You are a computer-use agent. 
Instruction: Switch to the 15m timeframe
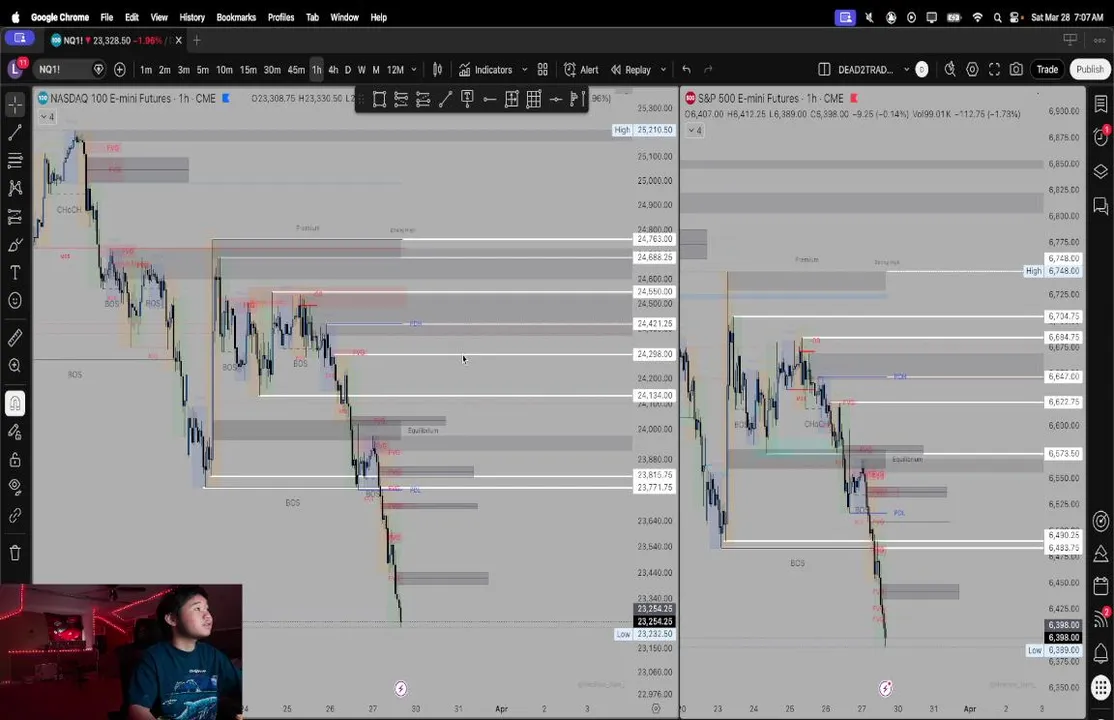248,69
